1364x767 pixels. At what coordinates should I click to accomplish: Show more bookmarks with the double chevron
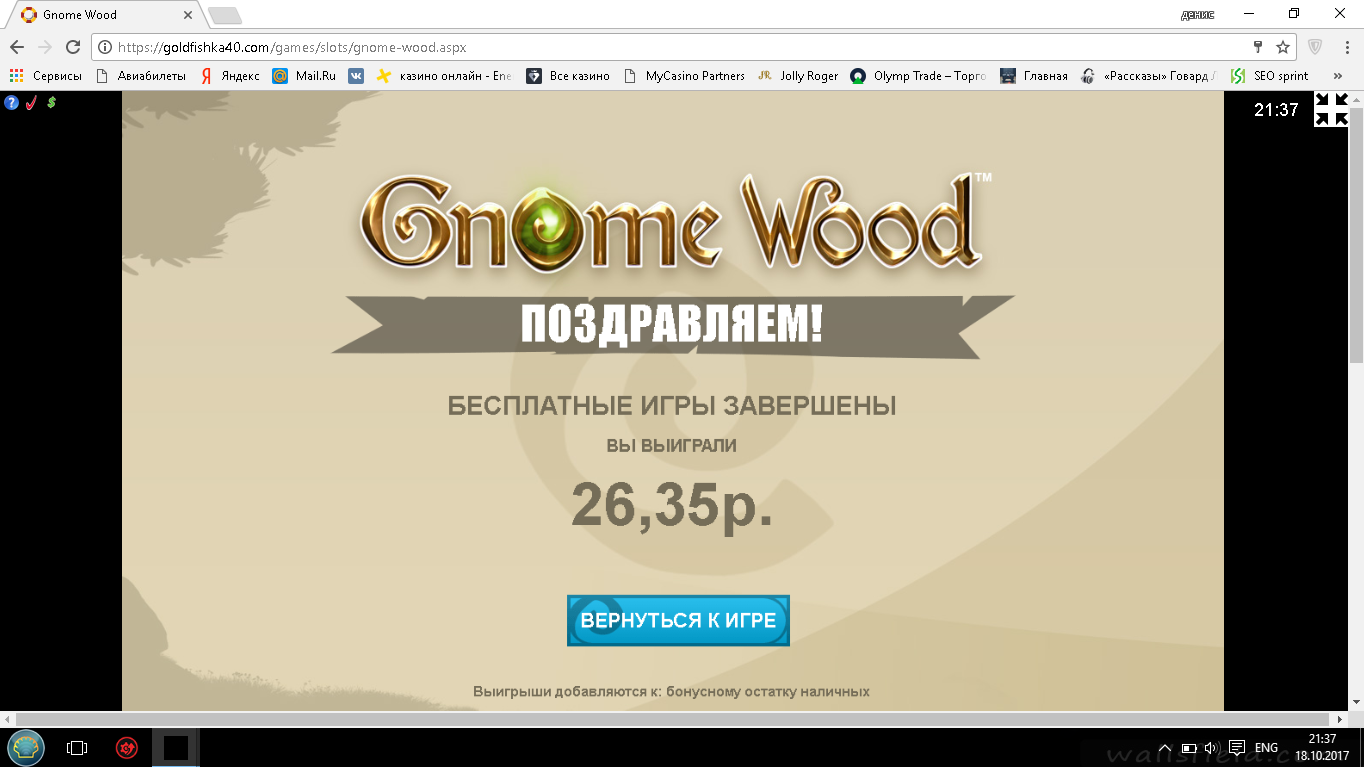coord(1338,76)
